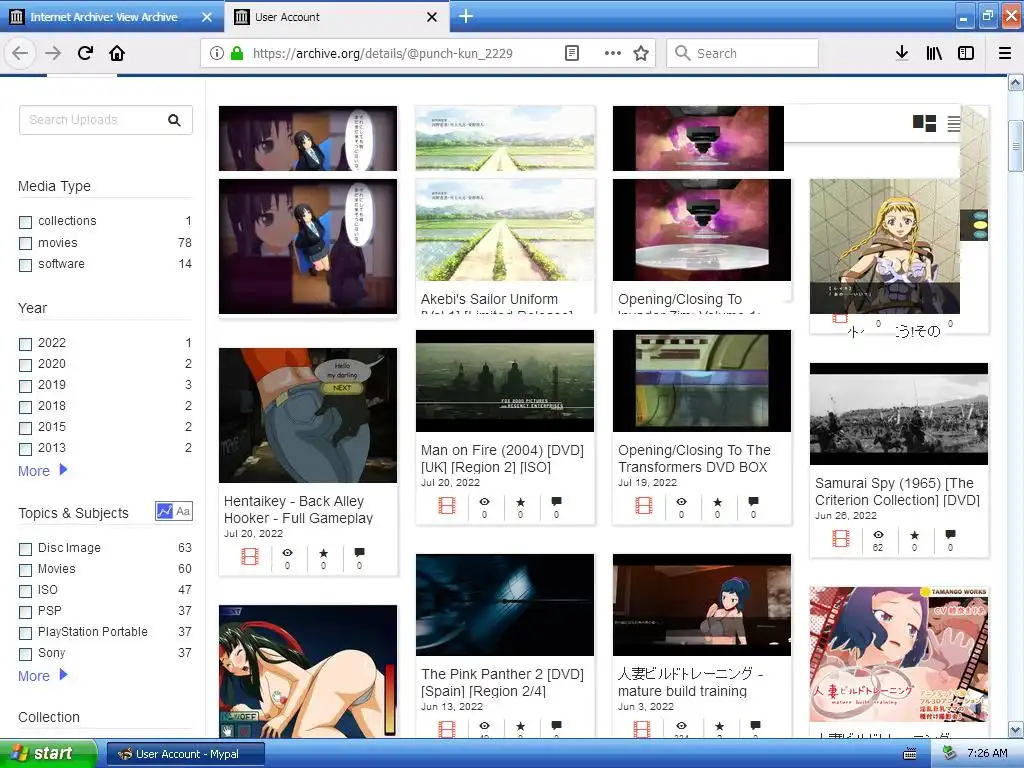
Task: Click the film icon under Hentaikey Back Alley
Action: point(250,556)
